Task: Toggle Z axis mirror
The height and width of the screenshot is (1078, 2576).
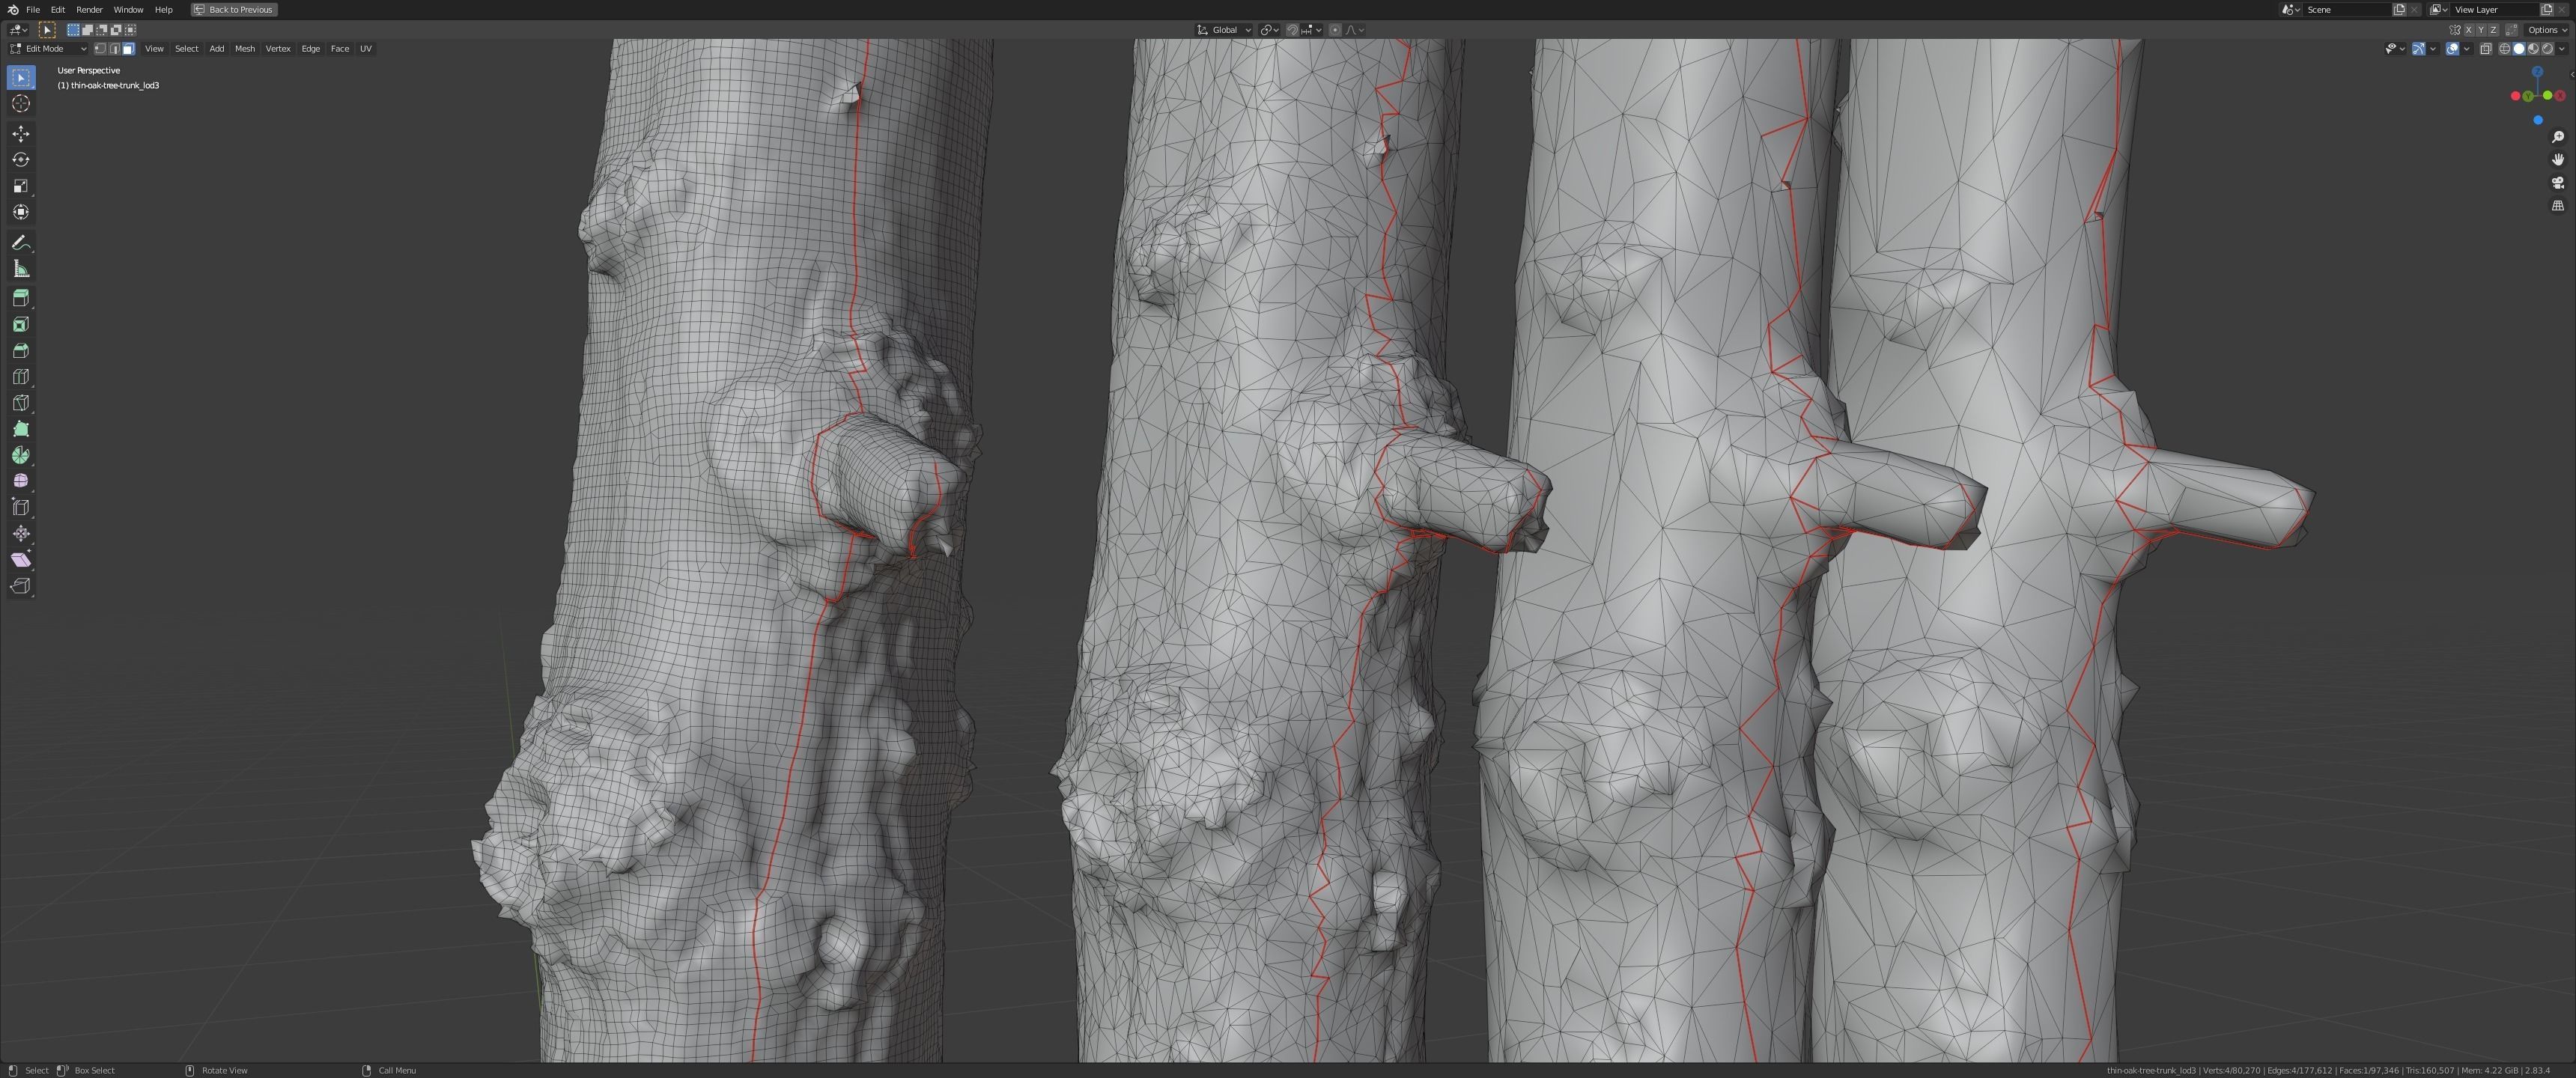Action: (2494, 30)
